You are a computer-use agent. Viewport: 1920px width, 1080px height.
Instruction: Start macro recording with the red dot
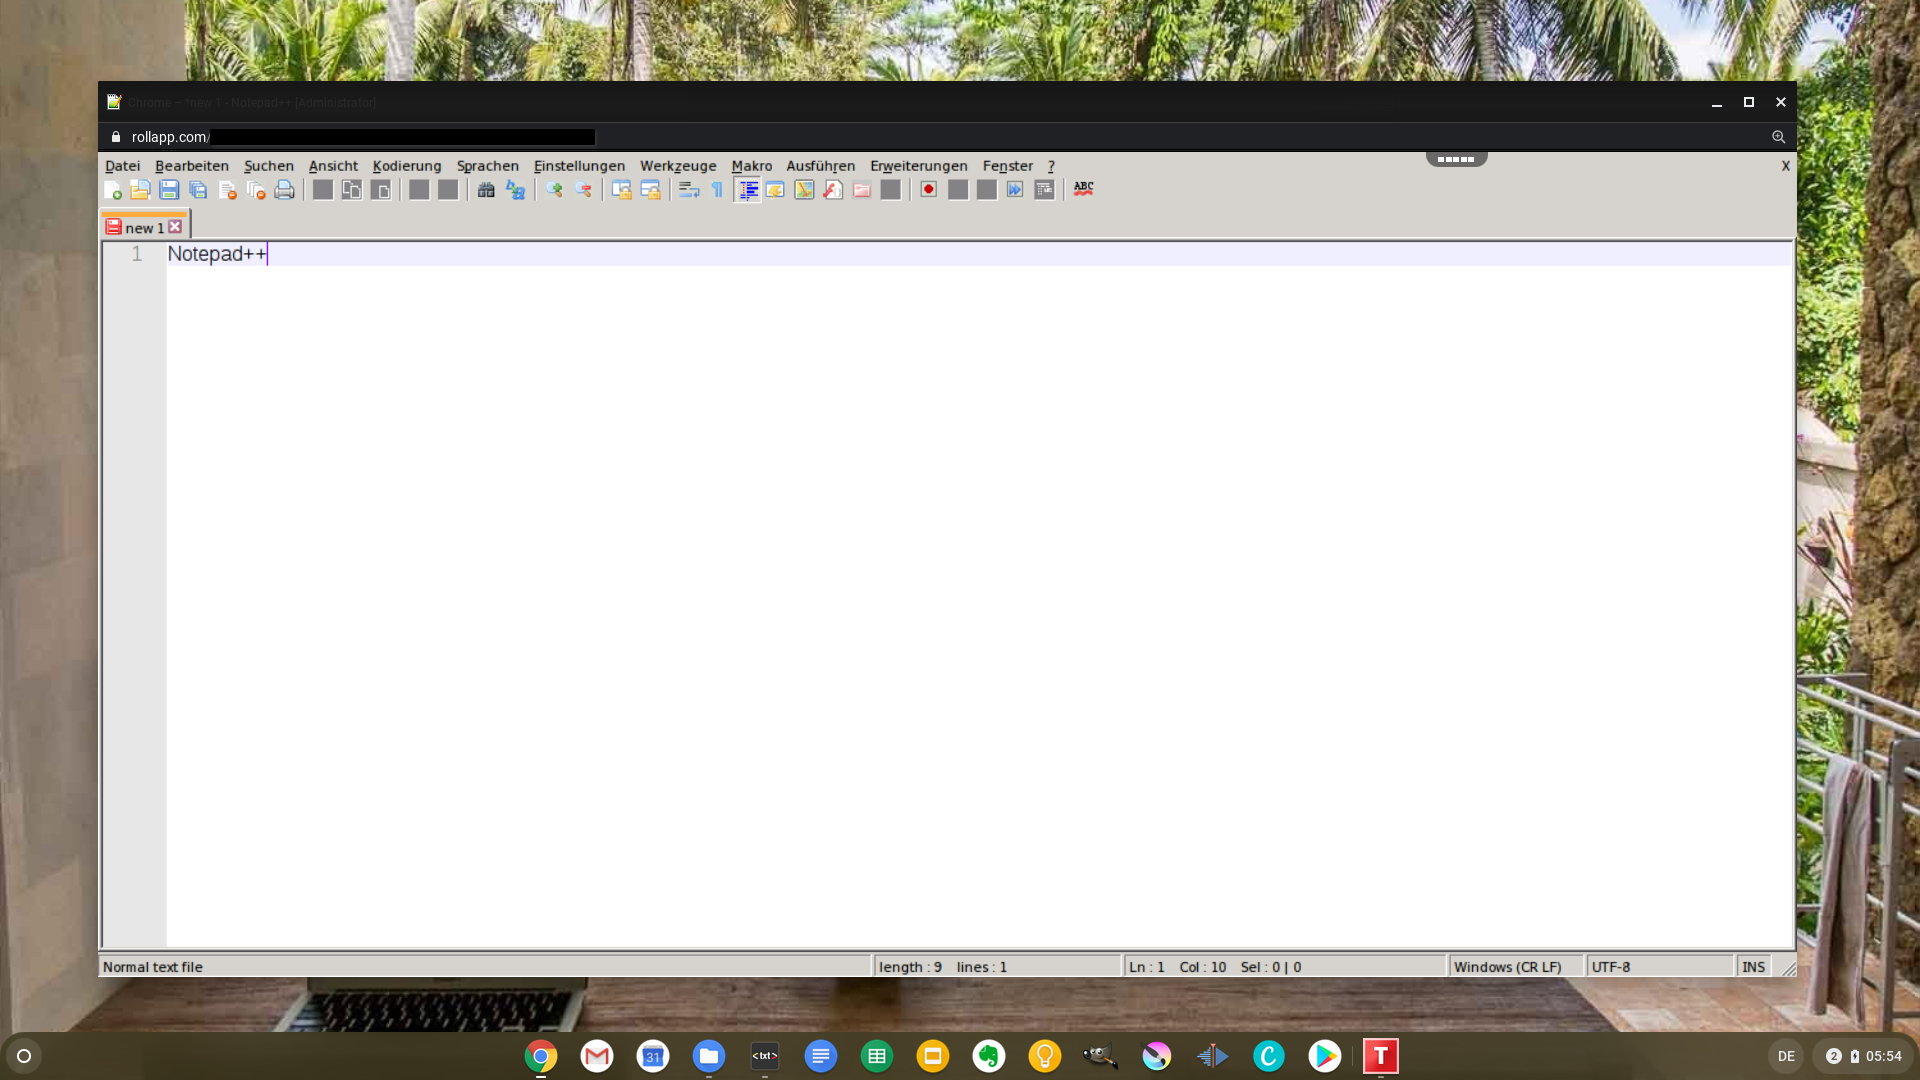[928, 190]
